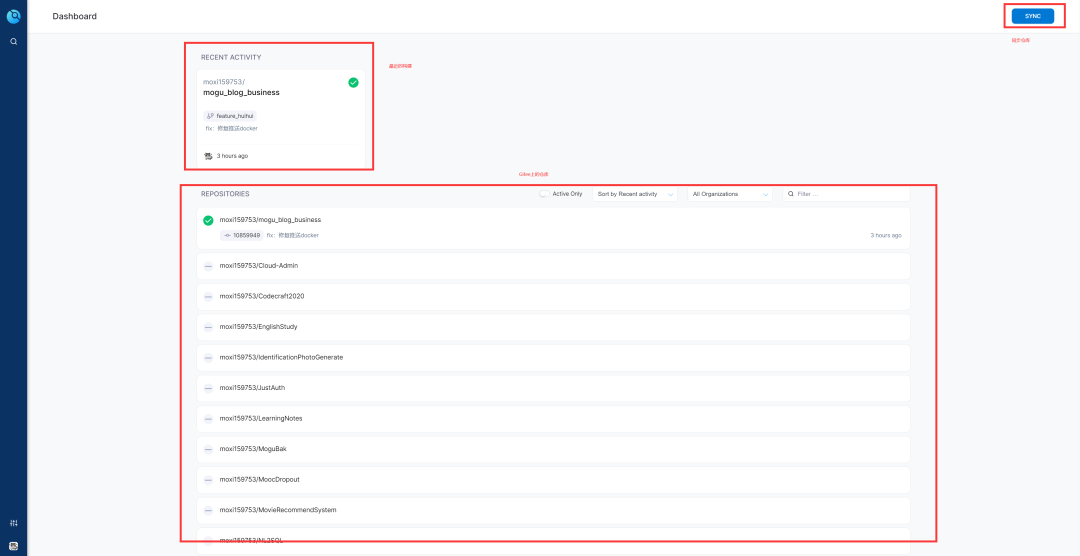Open the moxi159753/Codecraft2020 repository

click(553, 296)
